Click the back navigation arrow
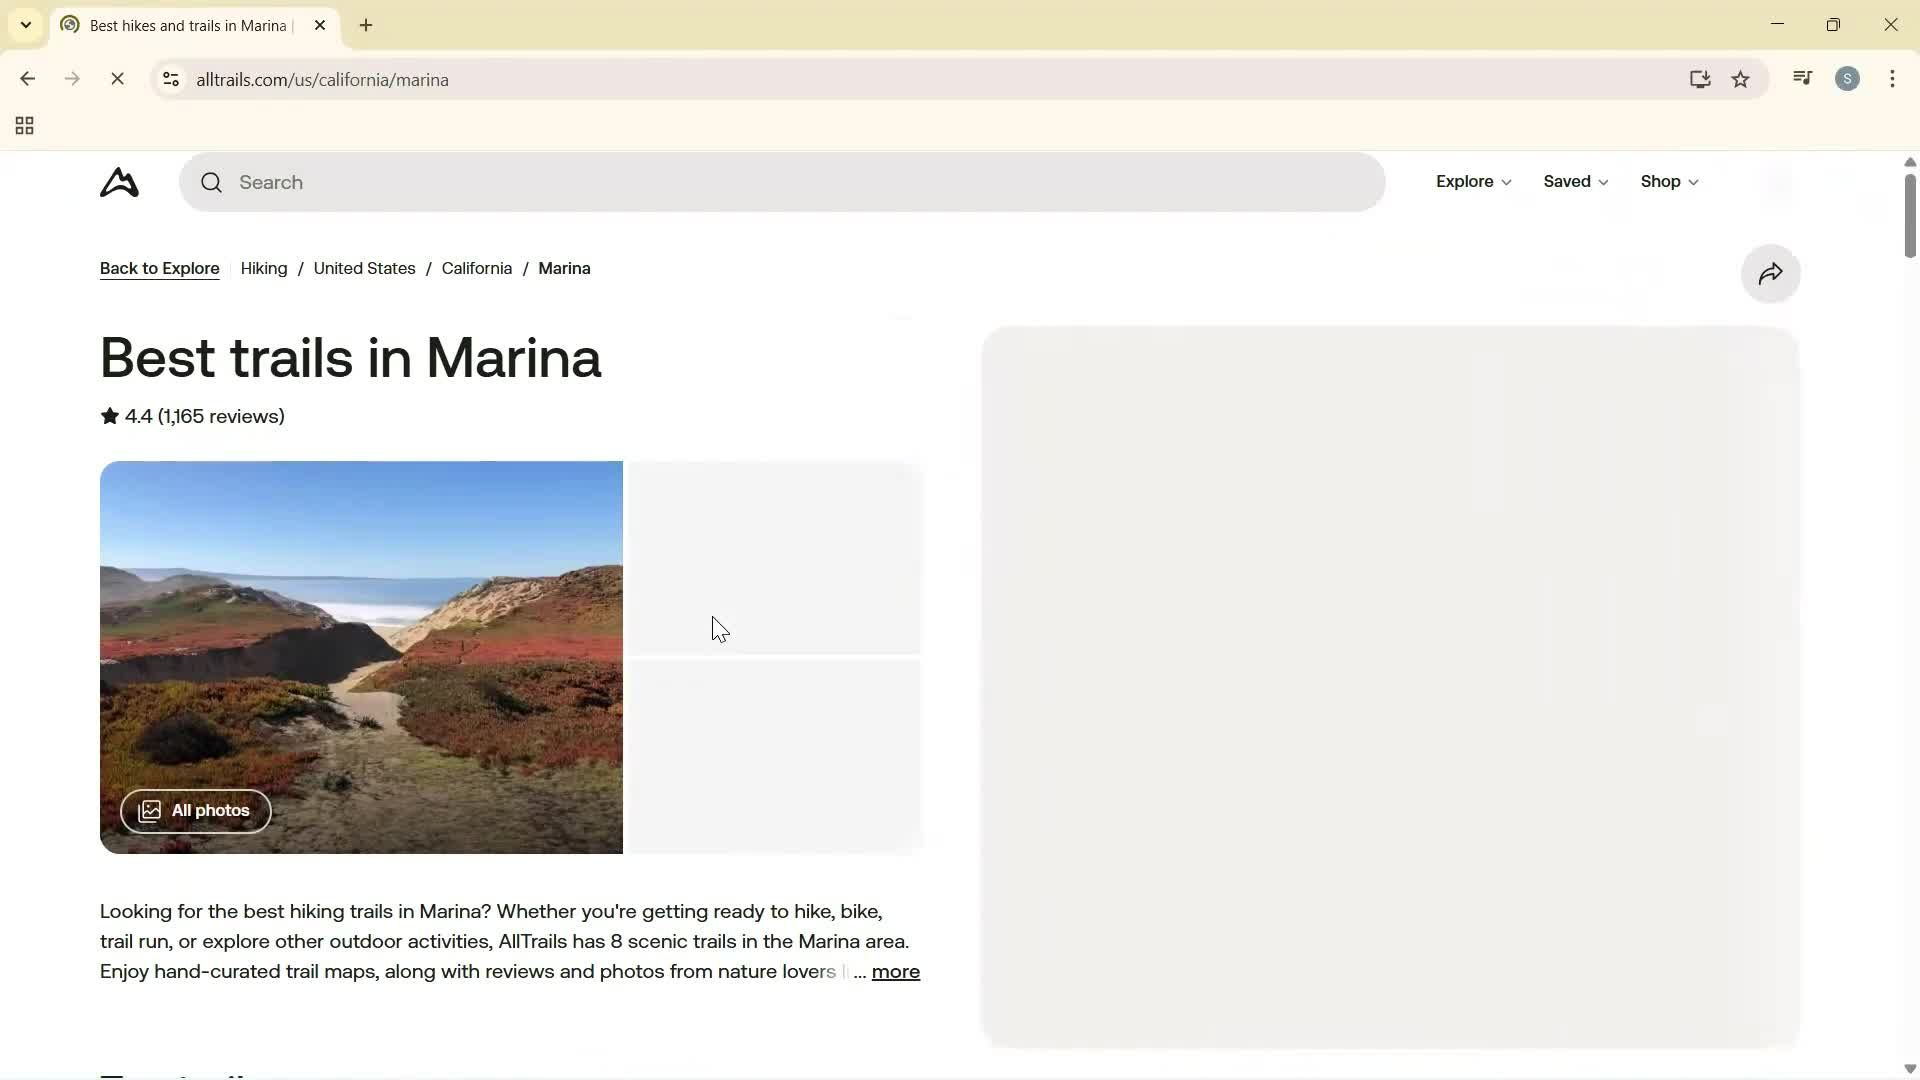The height and width of the screenshot is (1080, 1920). [27, 78]
